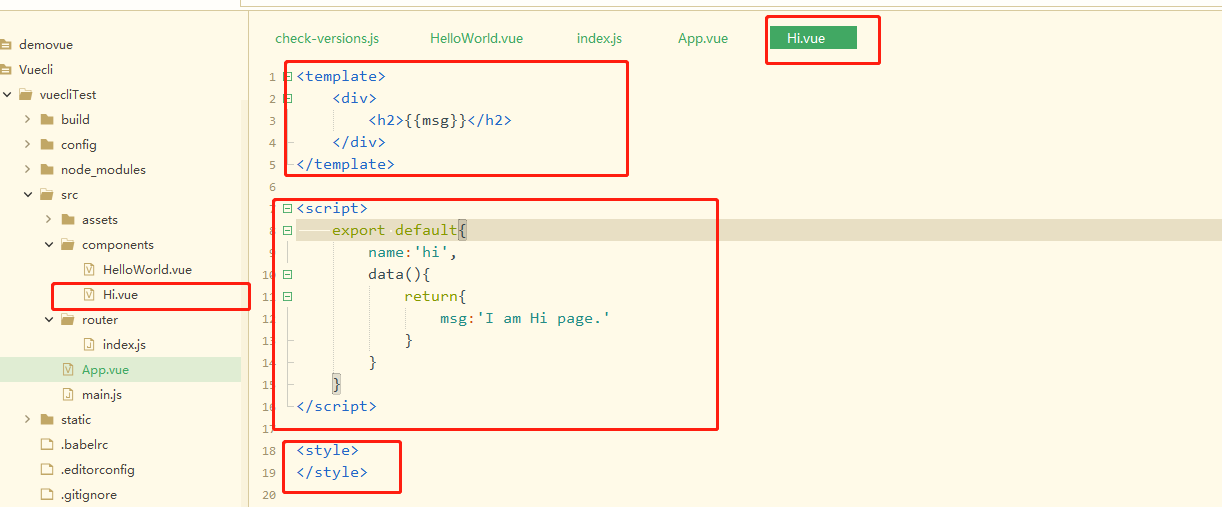The height and width of the screenshot is (507, 1222).
Task: Click the Vuecli folder icon
Action: (5, 69)
